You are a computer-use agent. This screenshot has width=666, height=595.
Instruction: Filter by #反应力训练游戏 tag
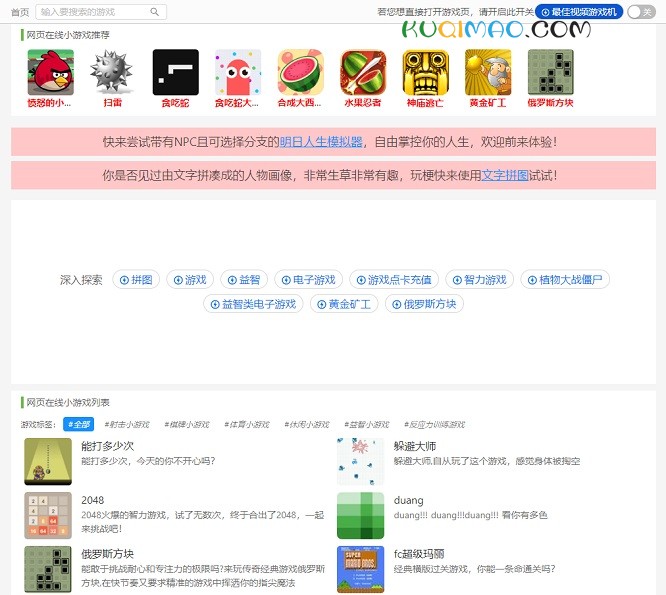tap(434, 424)
